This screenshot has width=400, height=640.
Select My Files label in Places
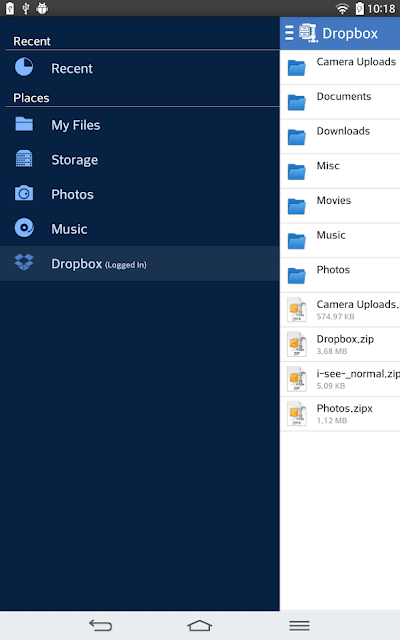[76, 125]
